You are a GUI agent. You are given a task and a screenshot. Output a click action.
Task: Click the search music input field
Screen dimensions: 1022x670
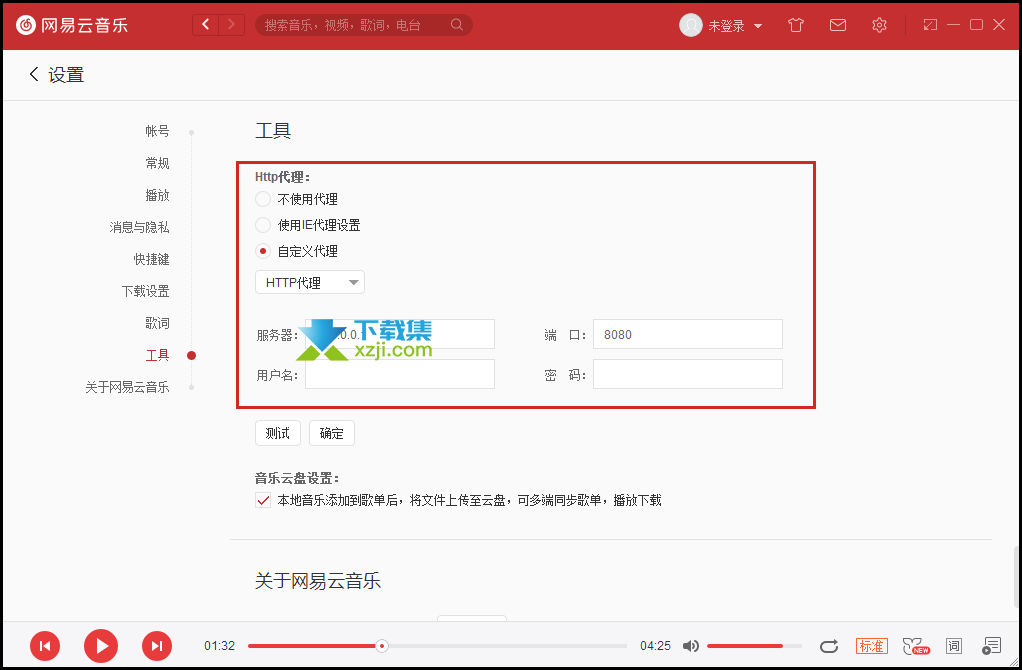pyautogui.click(x=355, y=25)
